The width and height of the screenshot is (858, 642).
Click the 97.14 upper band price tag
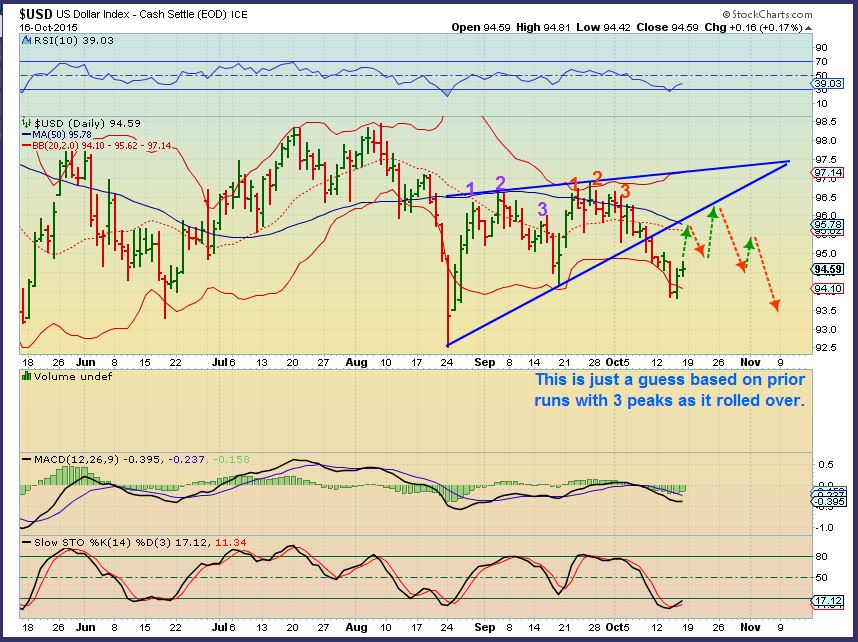click(828, 172)
